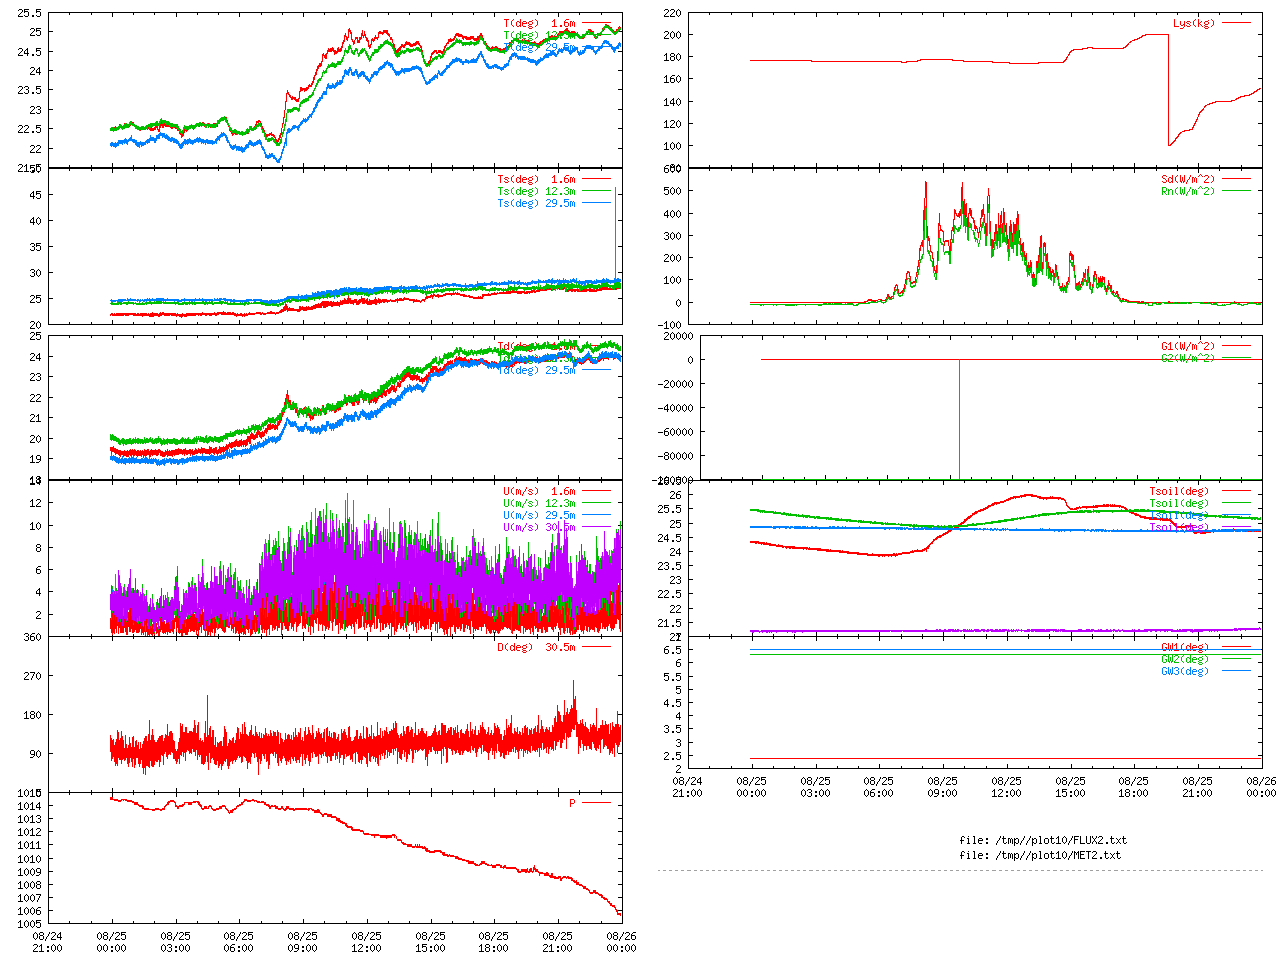Click the red Lys(kg) legend line sample
The width and height of the screenshot is (1280, 960).
point(1236,23)
